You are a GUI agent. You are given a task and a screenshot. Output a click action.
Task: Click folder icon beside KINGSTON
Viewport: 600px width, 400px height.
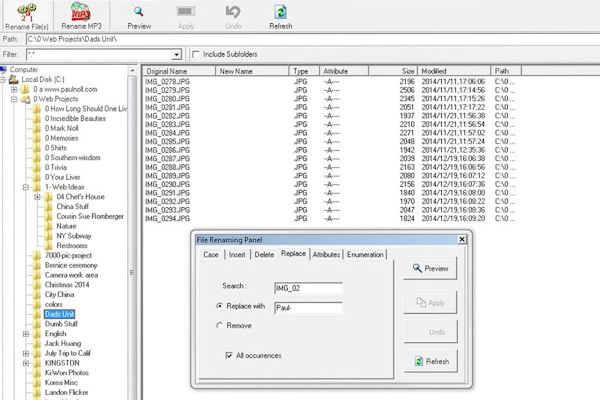click(37, 363)
